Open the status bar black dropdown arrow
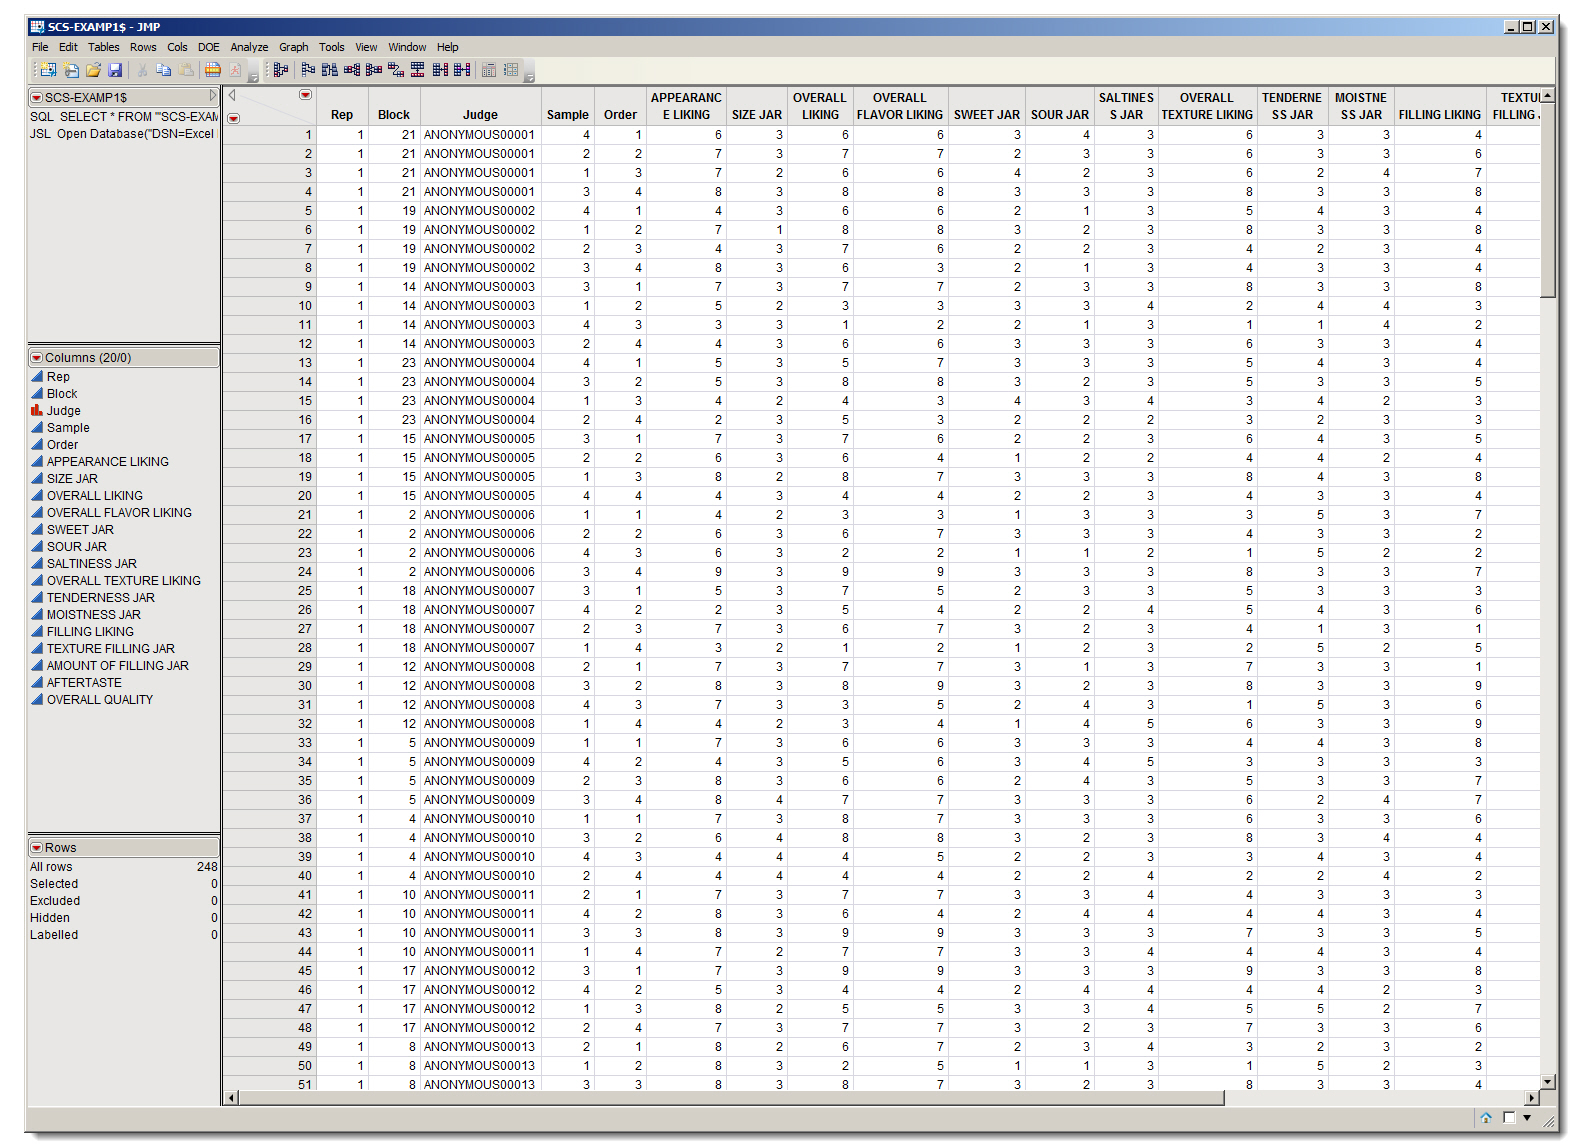Screen dimensions: 1575x1148 (1528, 1118)
